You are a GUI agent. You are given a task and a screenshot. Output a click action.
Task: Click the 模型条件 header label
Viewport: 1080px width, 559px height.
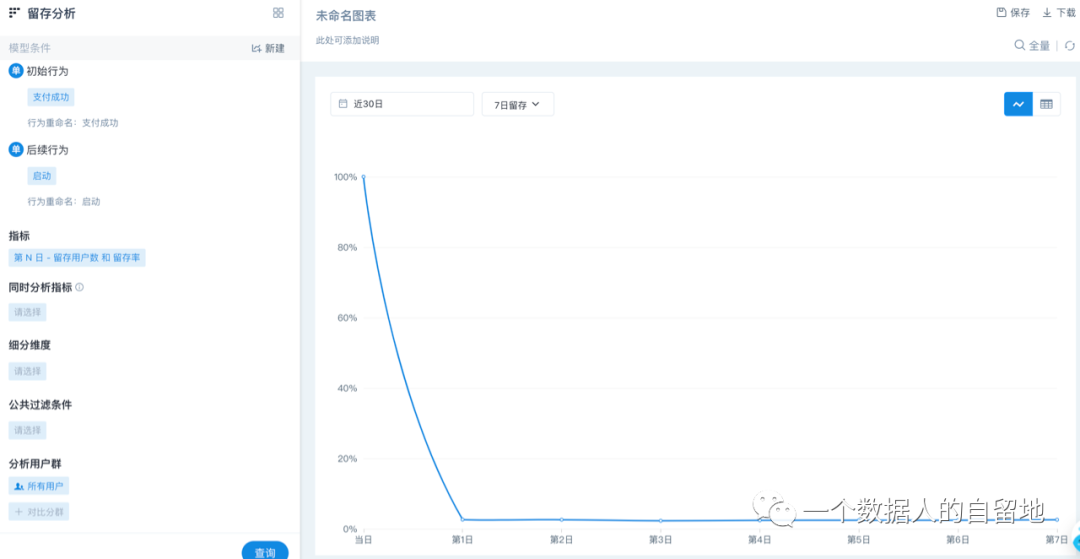[30, 48]
